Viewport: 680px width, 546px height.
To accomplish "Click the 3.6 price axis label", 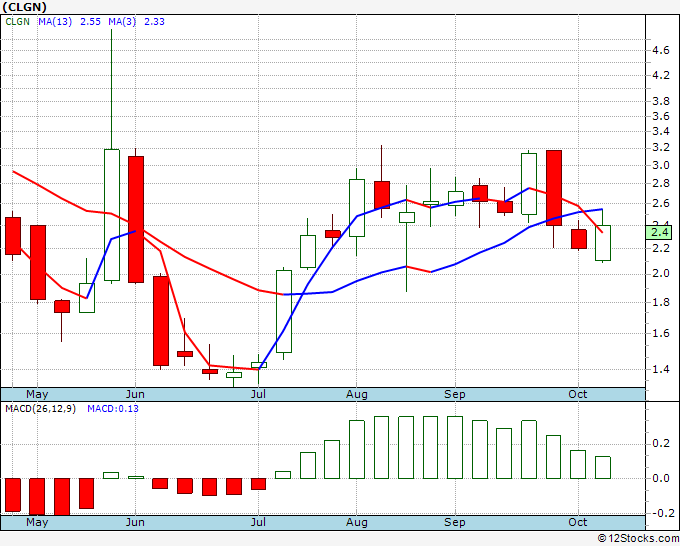I will pos(660,116).
